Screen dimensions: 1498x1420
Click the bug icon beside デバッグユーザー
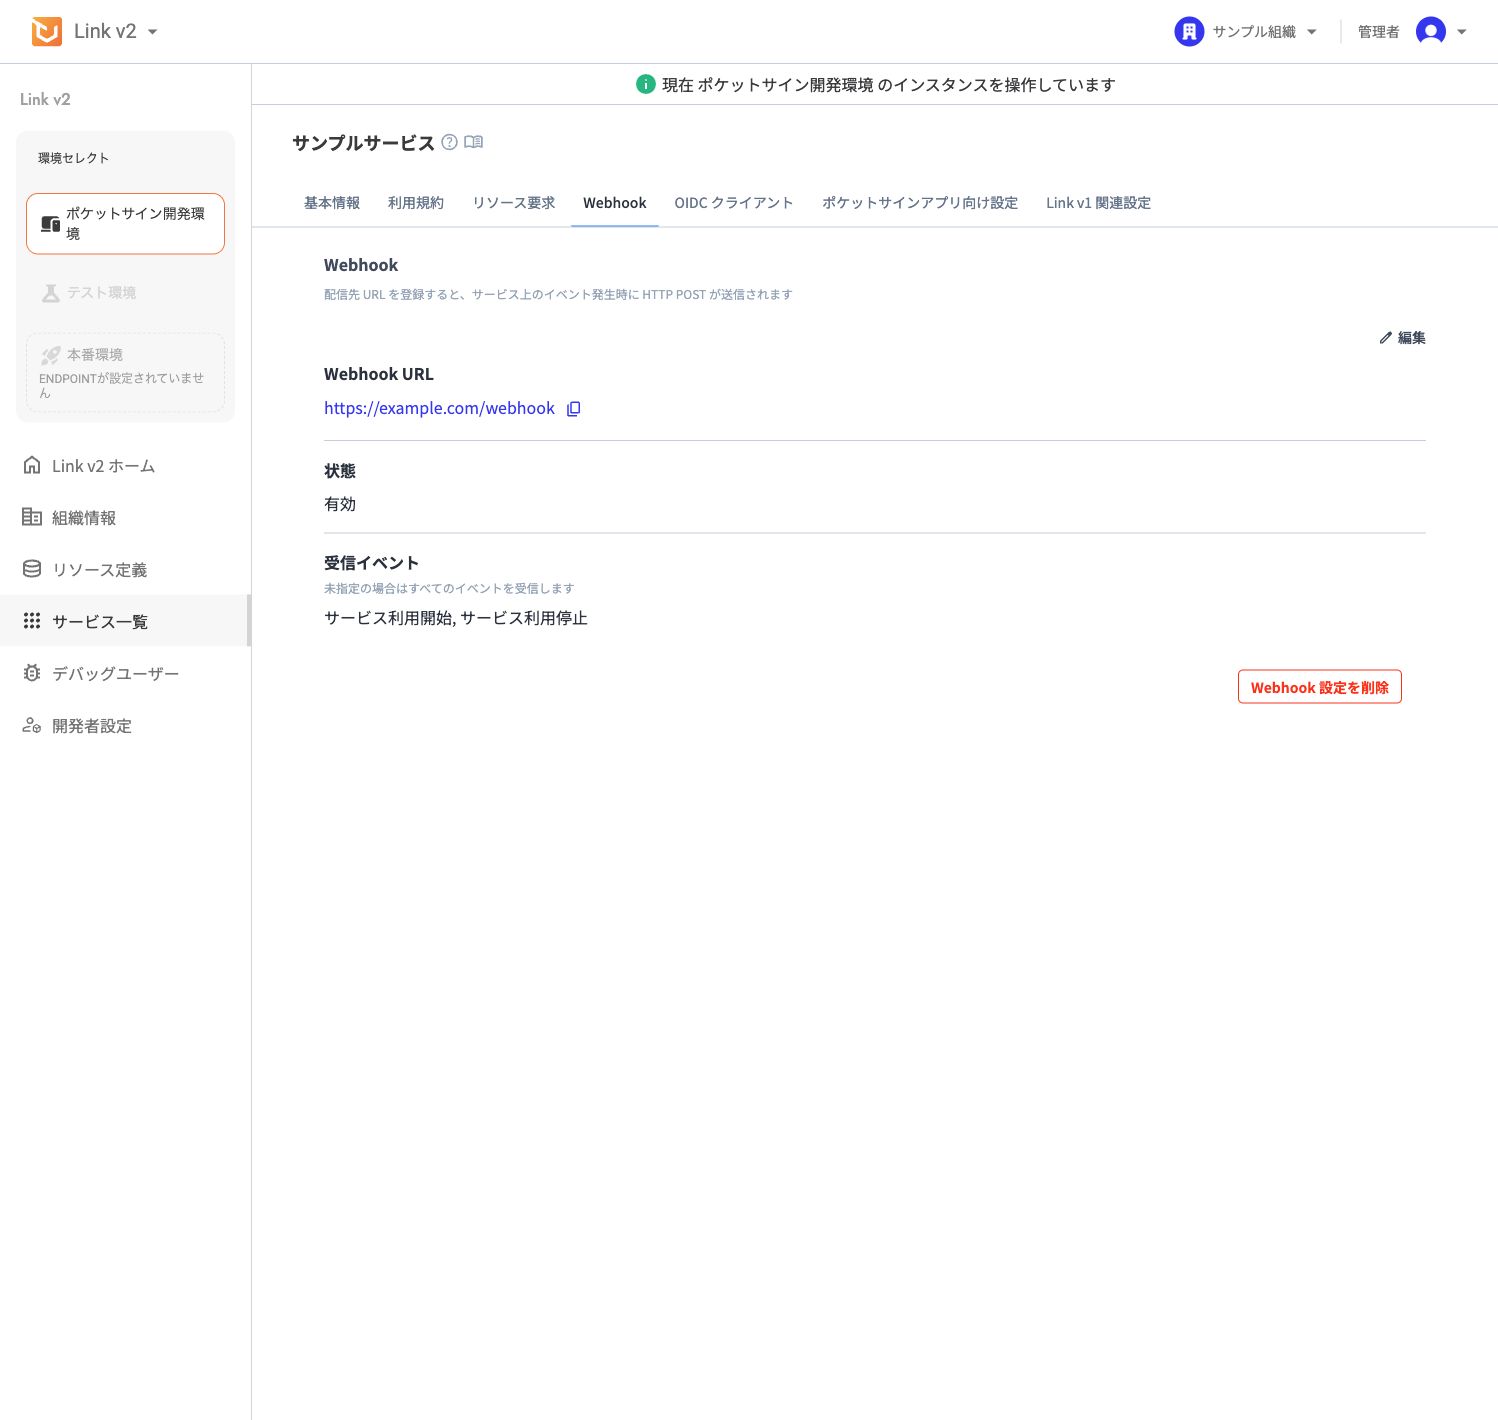[x=32, y=673]
